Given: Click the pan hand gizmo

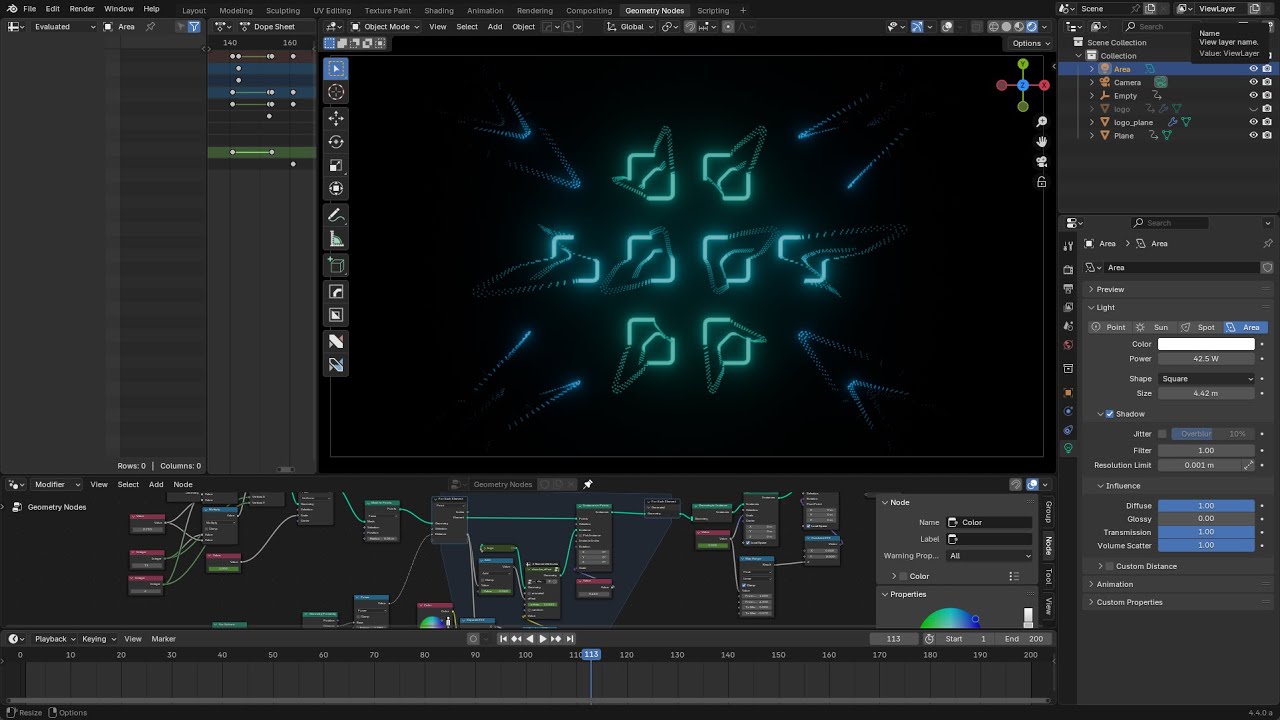Looking at the screenshot, I should 1041,142.
